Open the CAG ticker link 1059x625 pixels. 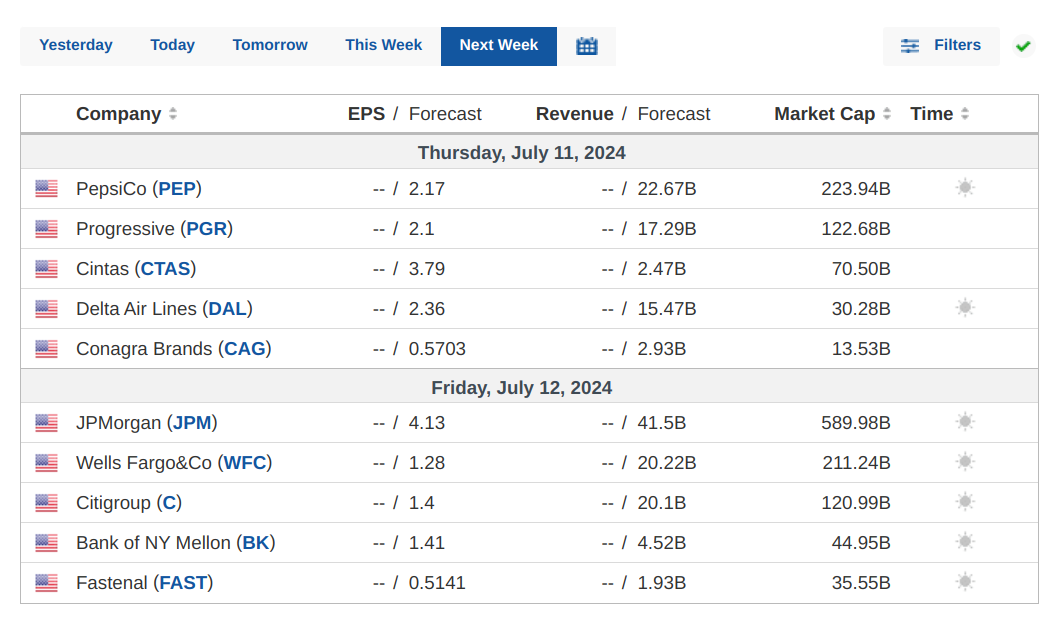(x=244, y=349)
